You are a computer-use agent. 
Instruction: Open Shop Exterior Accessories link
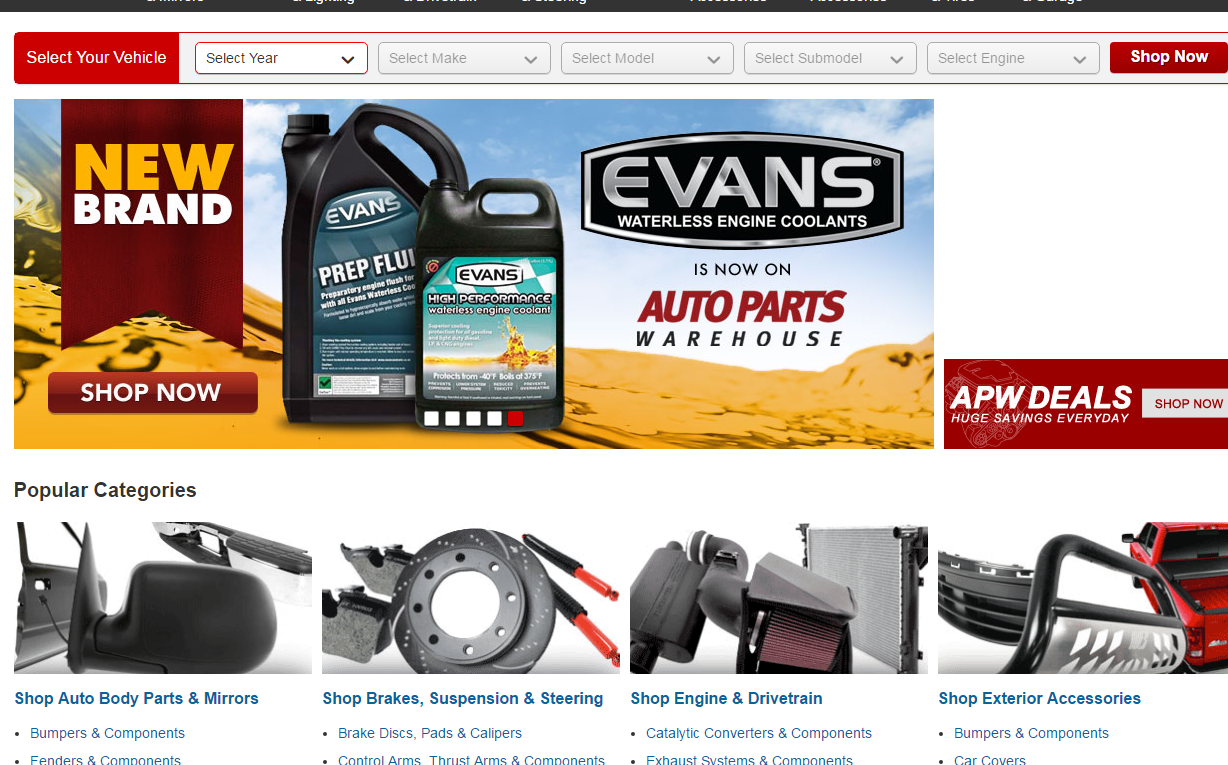pyautogui.click(x=1040, y=699)
